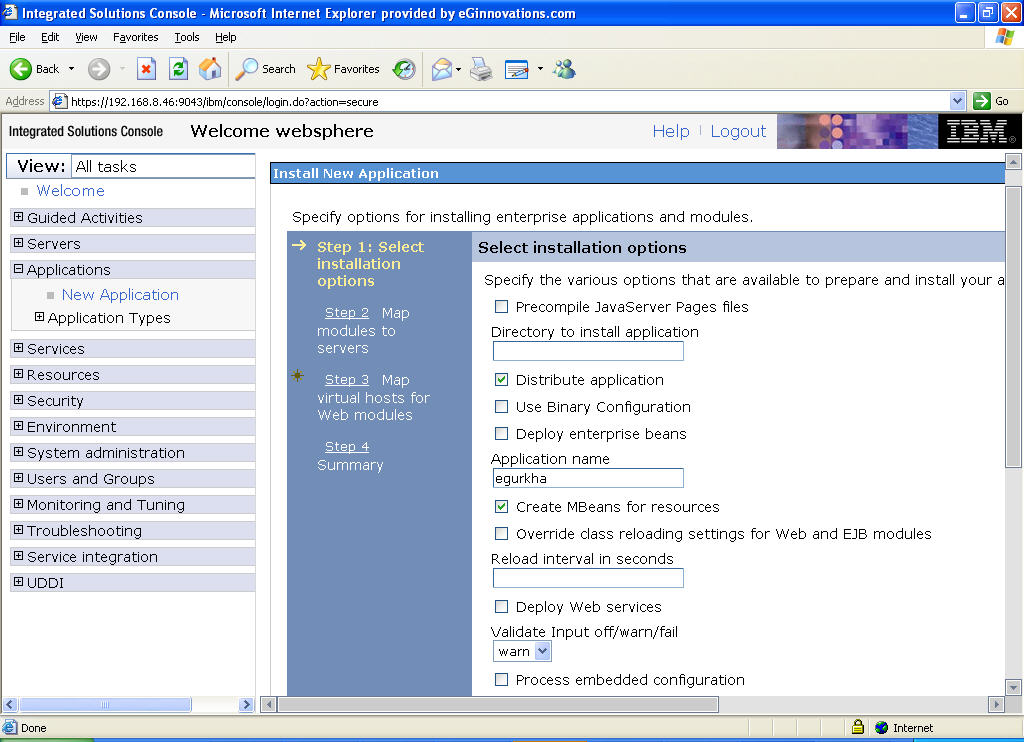Click Reload interval in seconds field
This screenshot has width=1024, height=742.
[588, 578]
